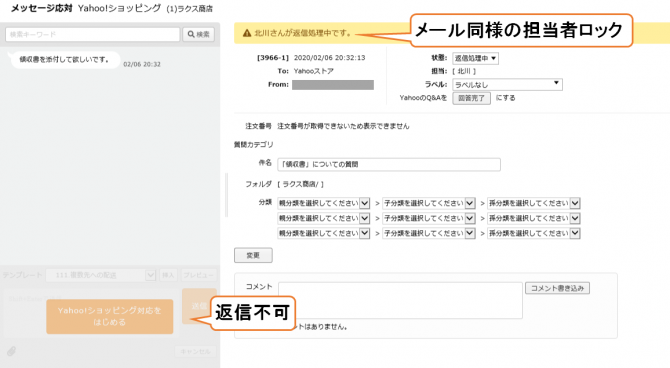Click the 領収書を添付して欲しいです message bubble

click(x=64, y=60)
